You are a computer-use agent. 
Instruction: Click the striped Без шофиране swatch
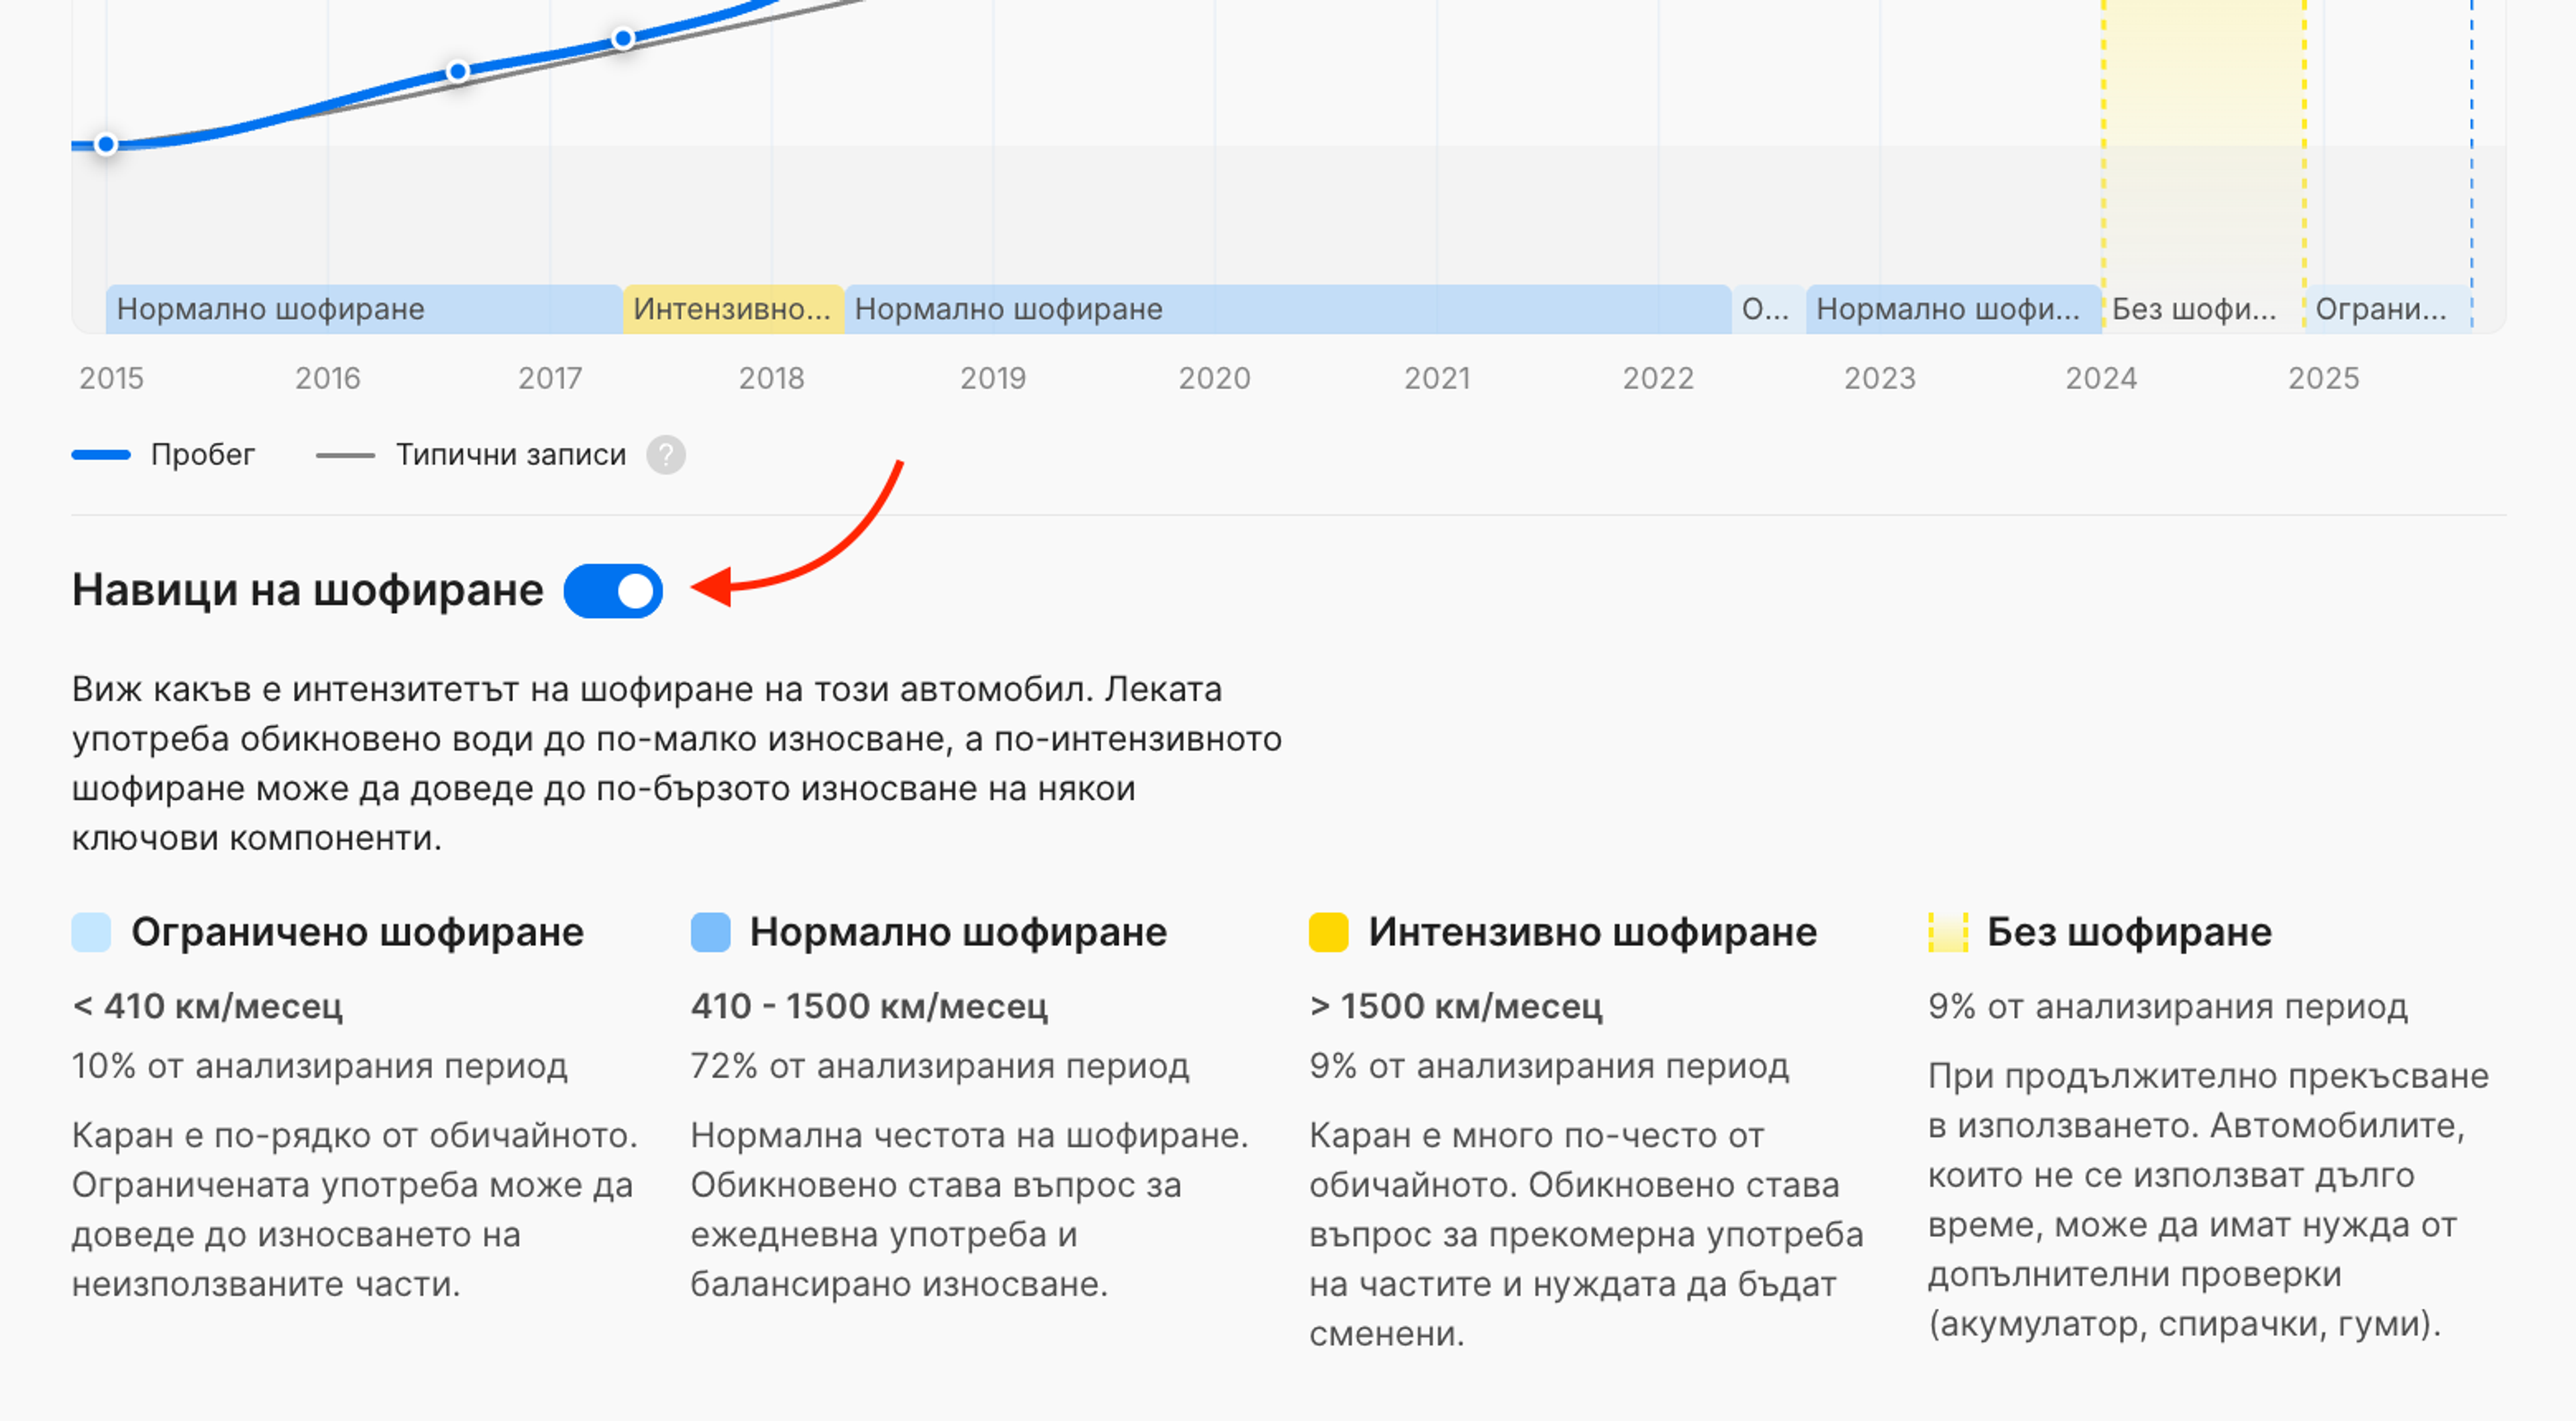[x=1948, y=932]
